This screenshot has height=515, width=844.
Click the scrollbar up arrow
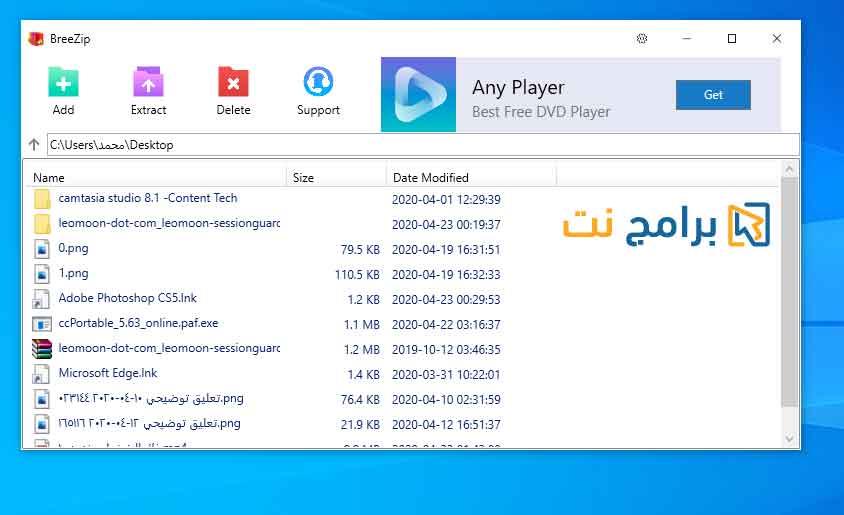click(789, 170)
